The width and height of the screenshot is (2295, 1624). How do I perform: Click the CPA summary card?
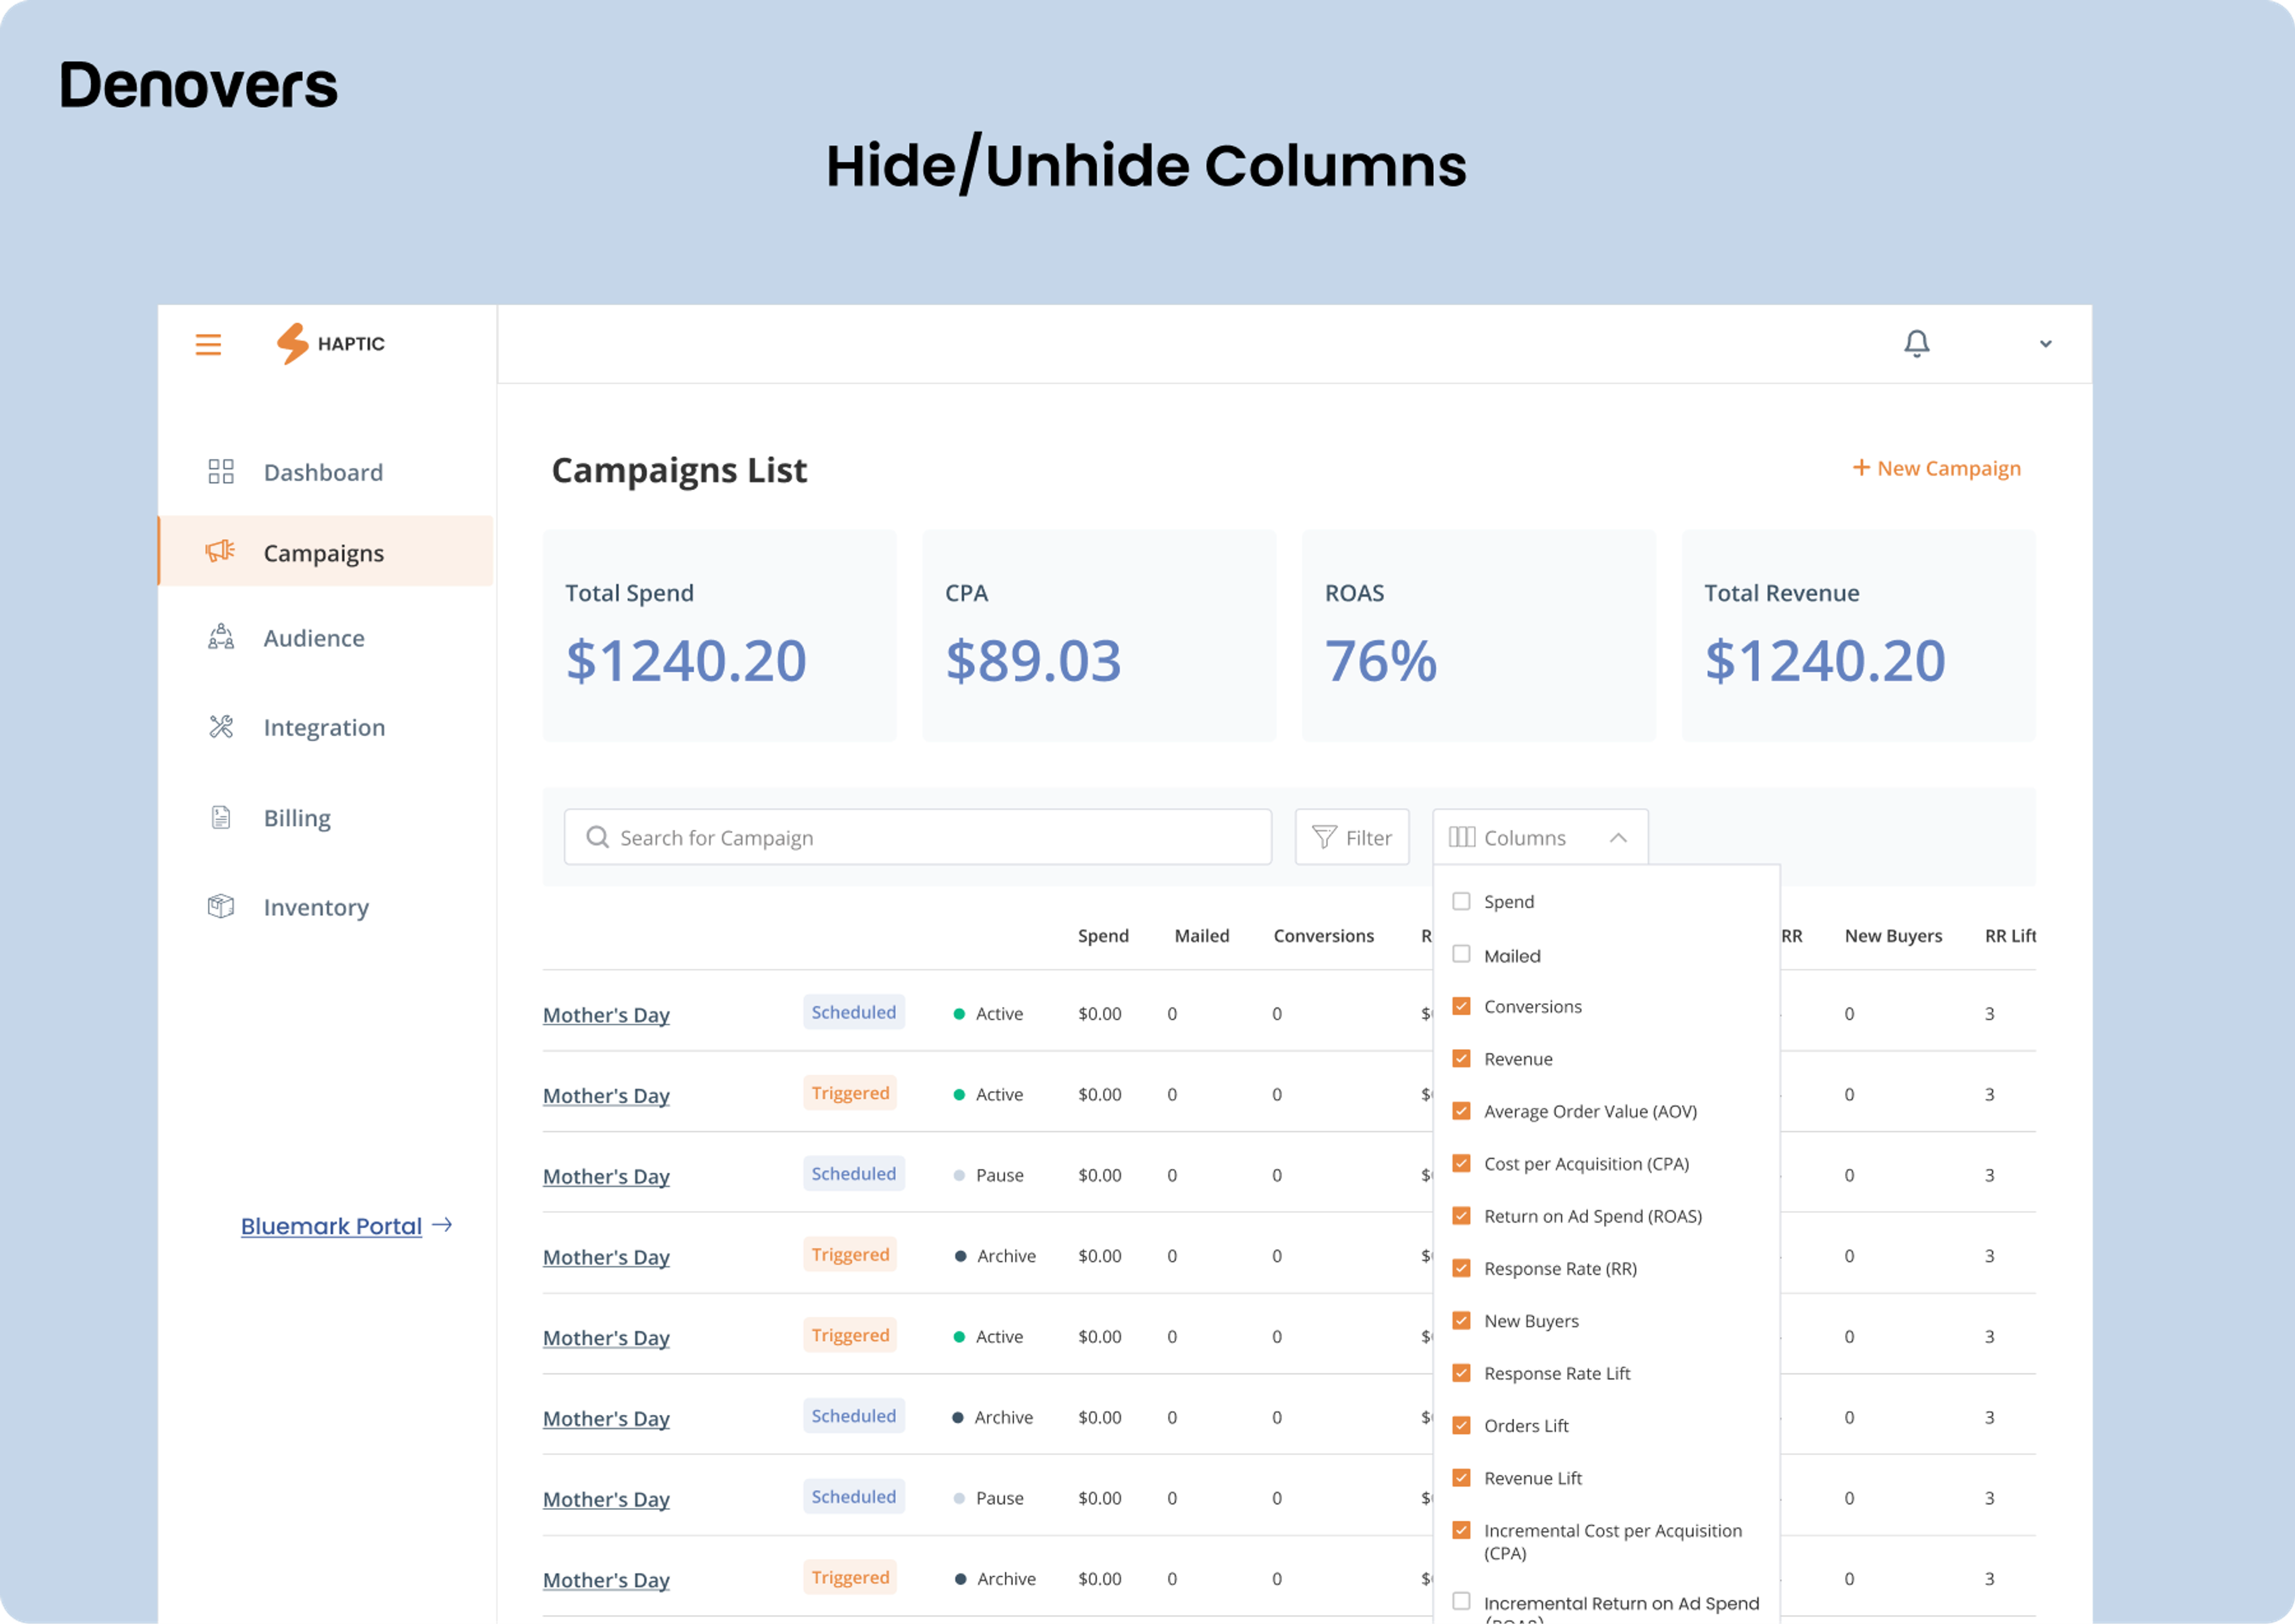point(1099,636)
